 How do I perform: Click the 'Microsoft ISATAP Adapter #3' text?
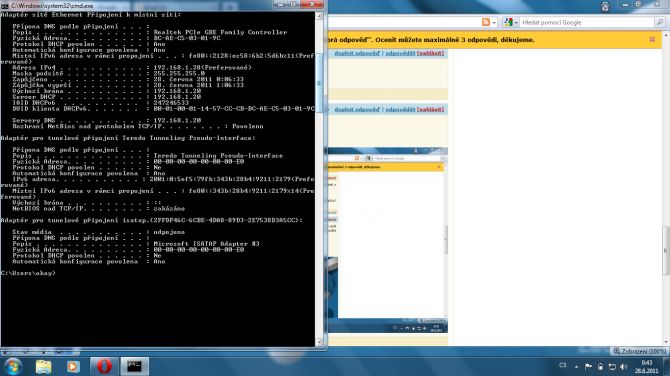(206, 244)
